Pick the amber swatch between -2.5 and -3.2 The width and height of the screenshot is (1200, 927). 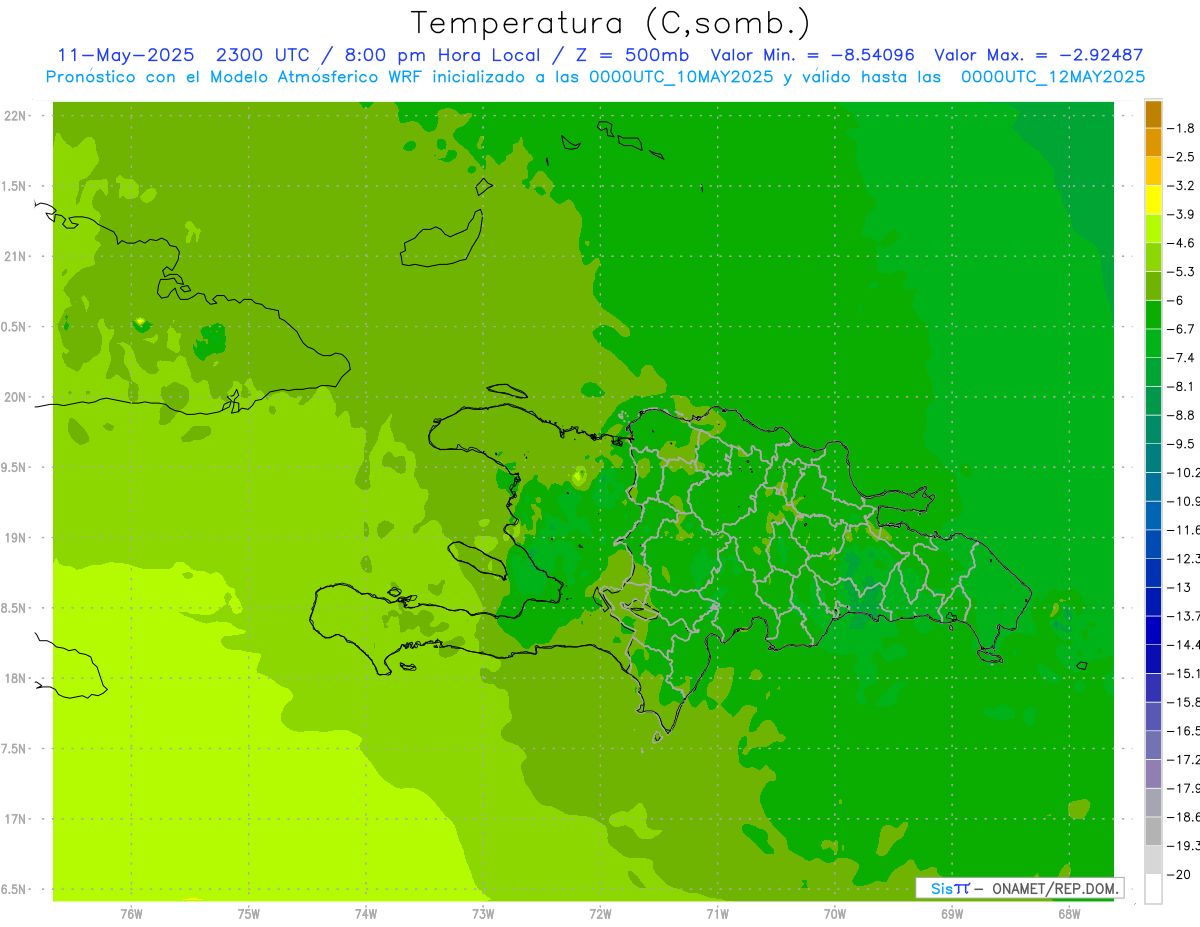[1153, 171]
